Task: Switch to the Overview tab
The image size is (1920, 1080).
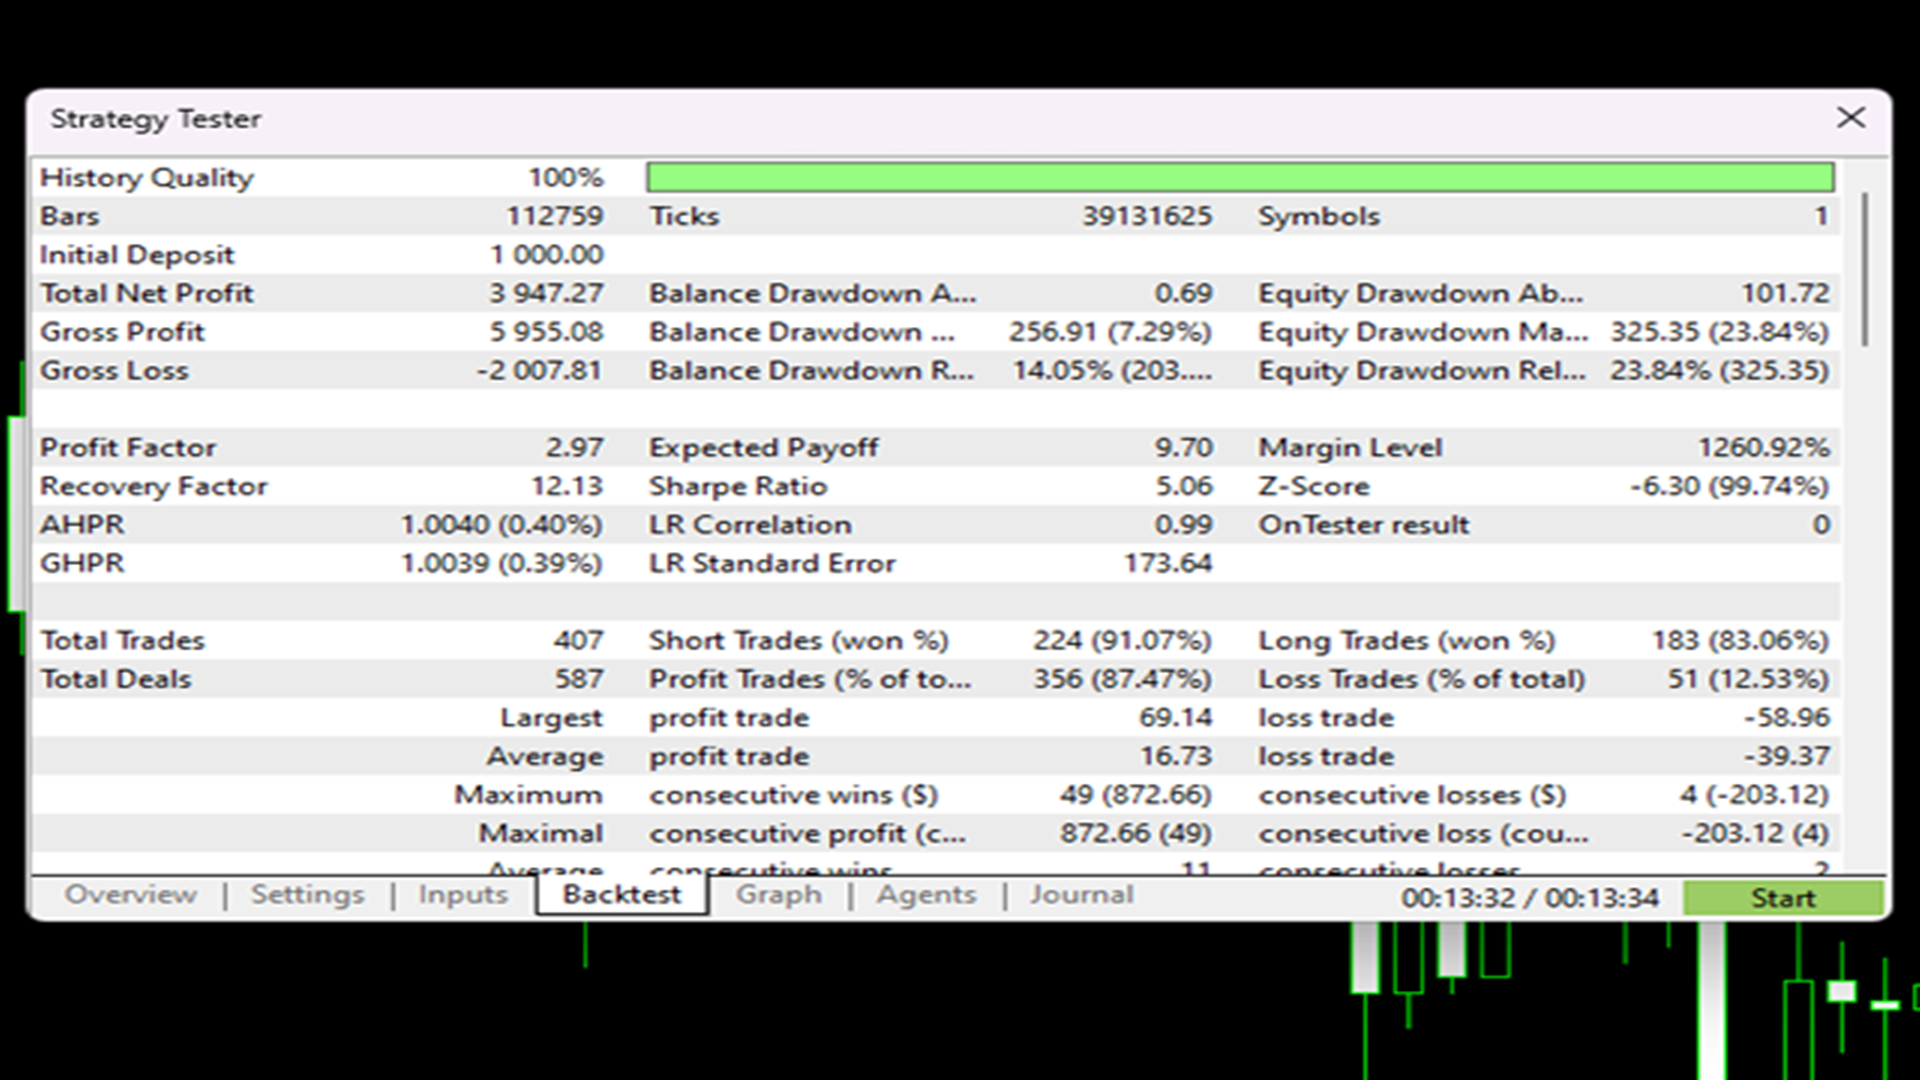Action: click(131, 894)
